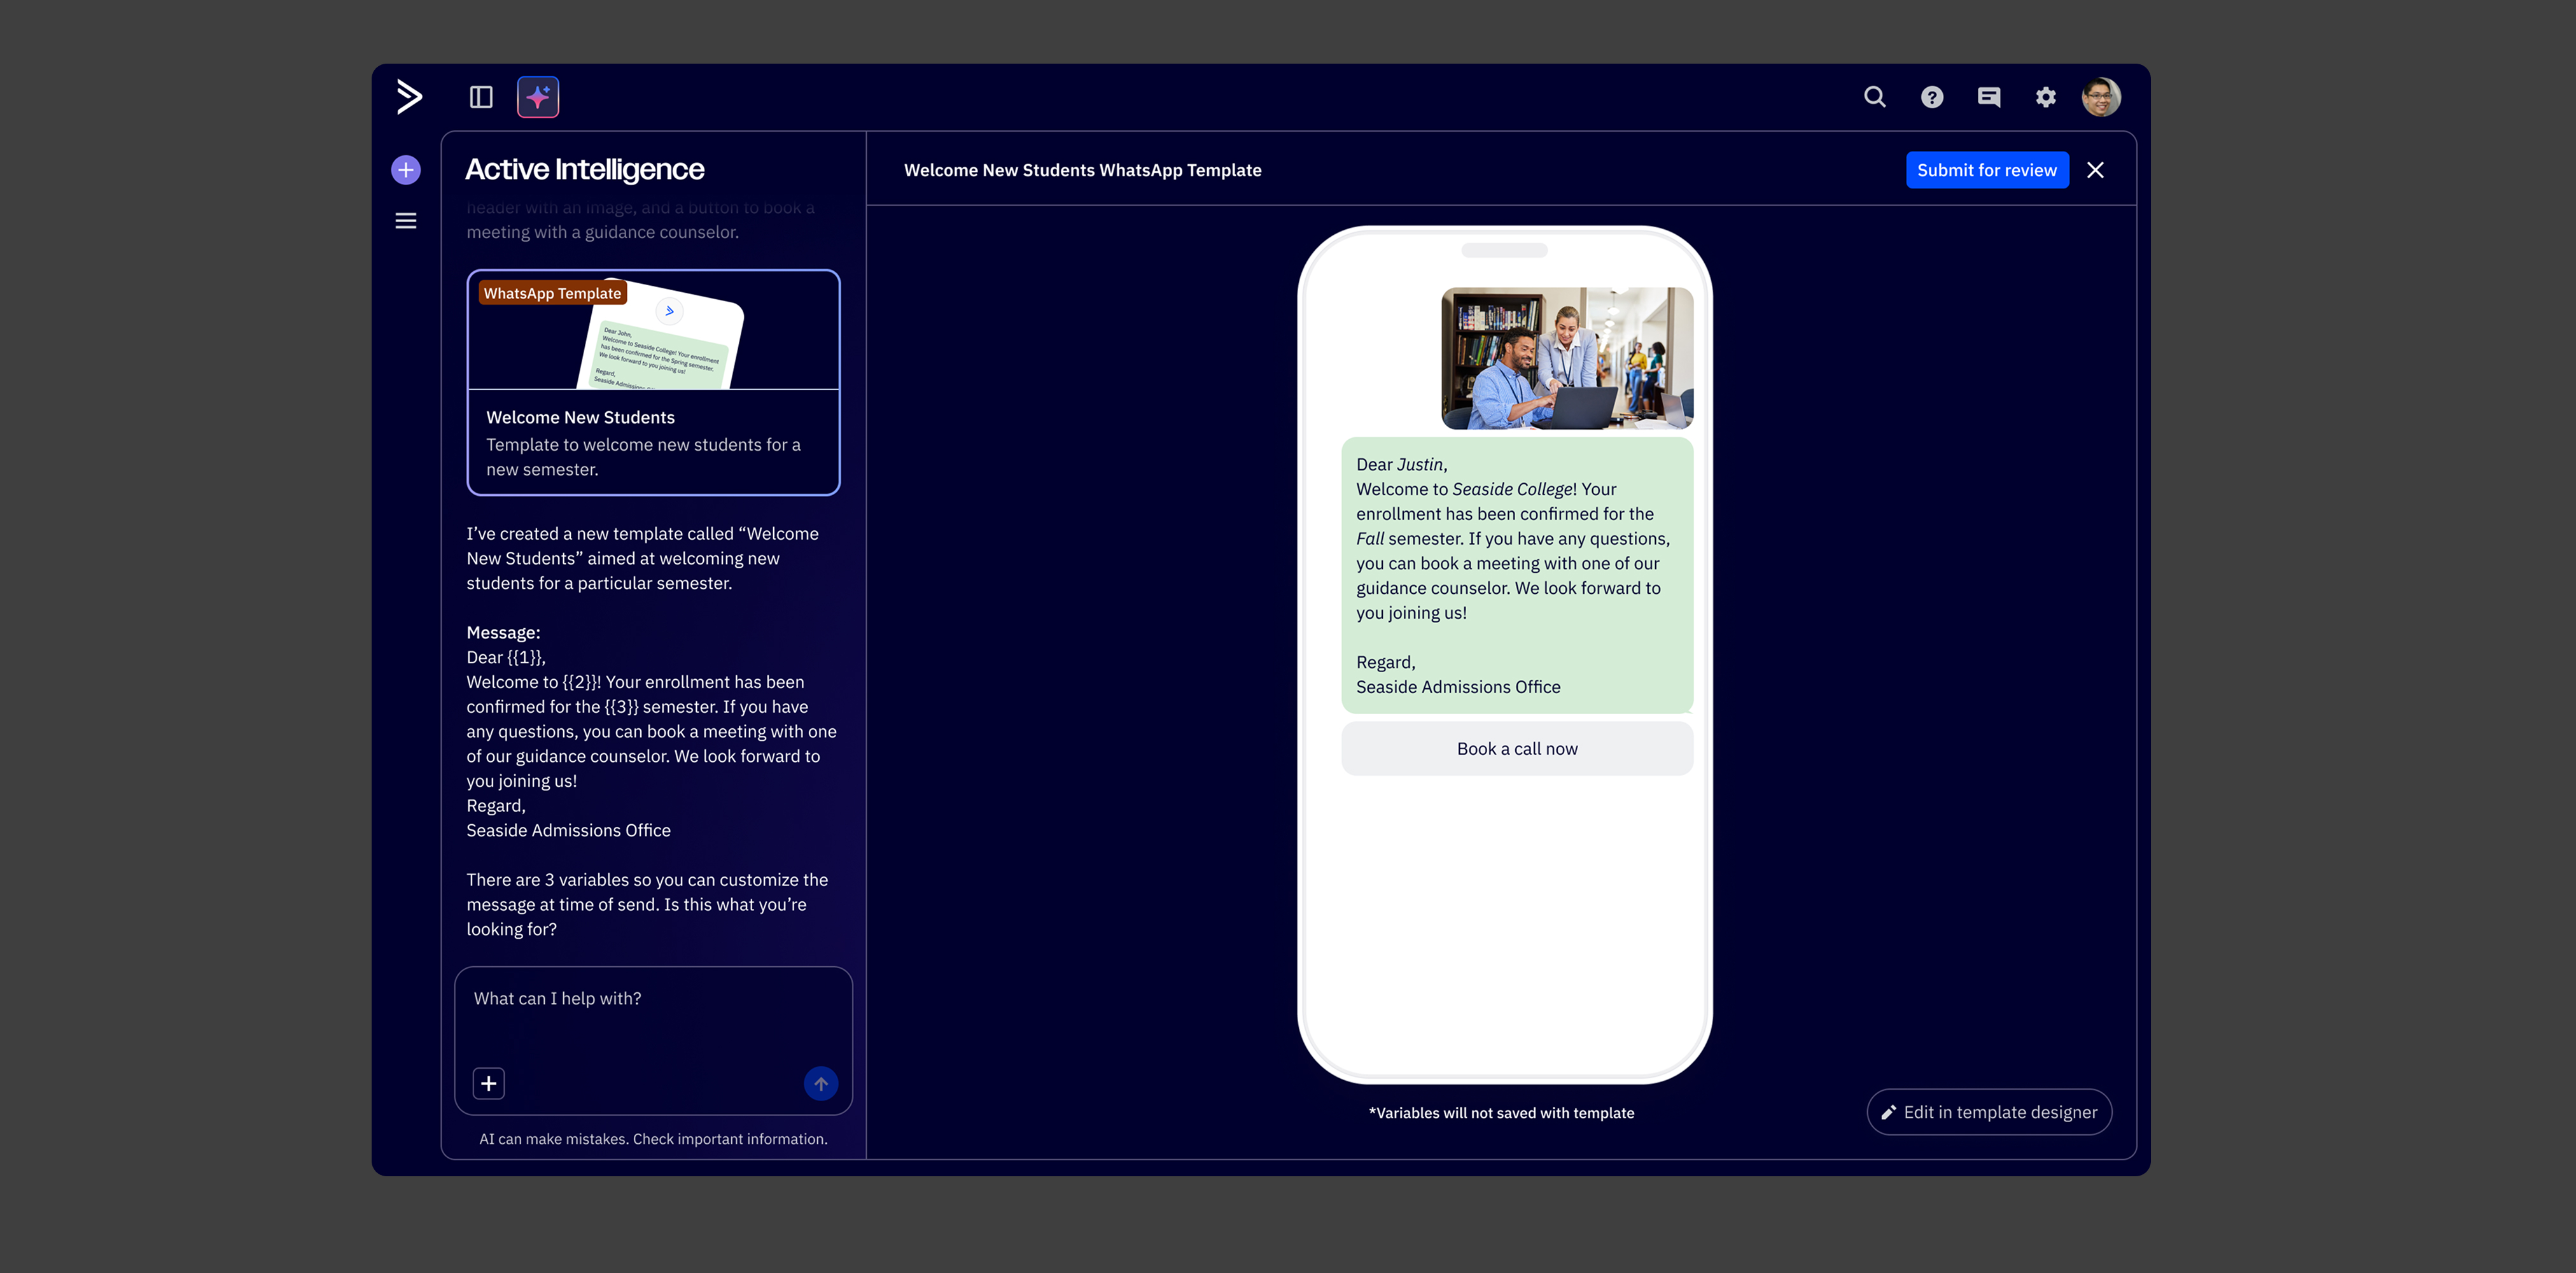Start new chat with purple plus icon
Viewport: 2576px width, 1273px height.
[406, 170]
